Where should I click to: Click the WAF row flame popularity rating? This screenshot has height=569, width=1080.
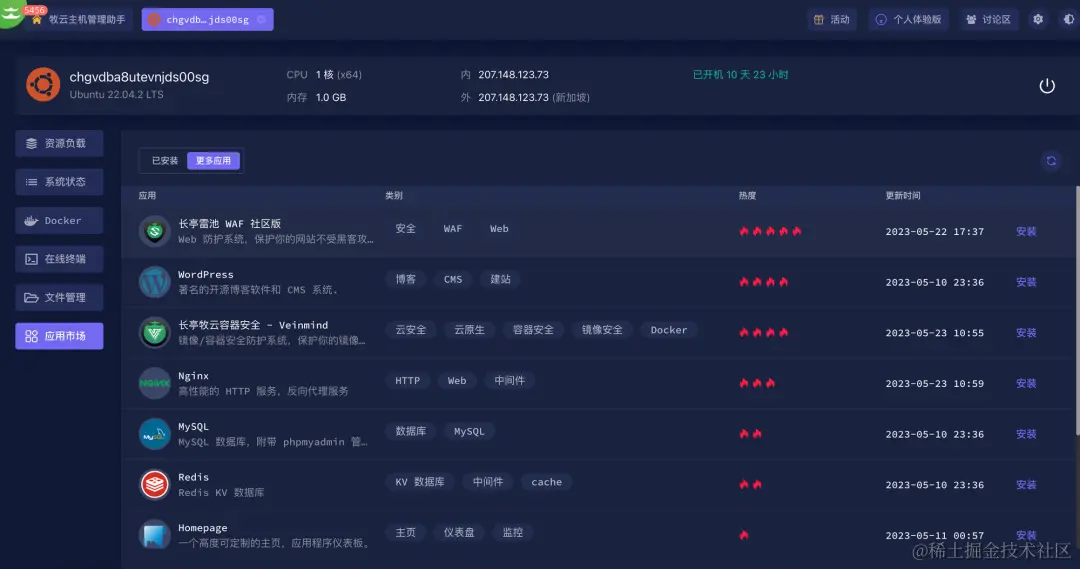[770, 231]
